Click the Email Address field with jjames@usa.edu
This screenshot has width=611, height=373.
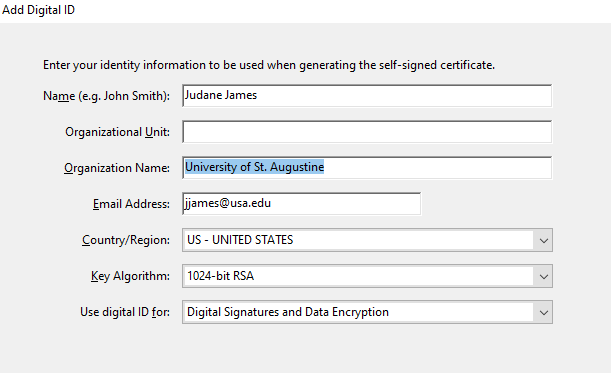click(x=302, y=203)
